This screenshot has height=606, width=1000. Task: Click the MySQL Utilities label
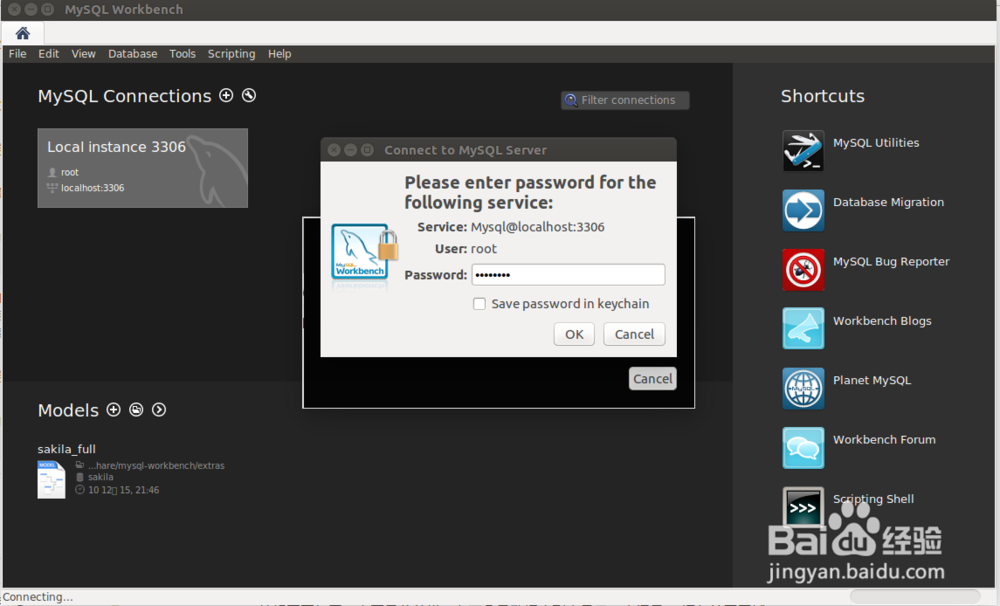[x=876, y=143]
